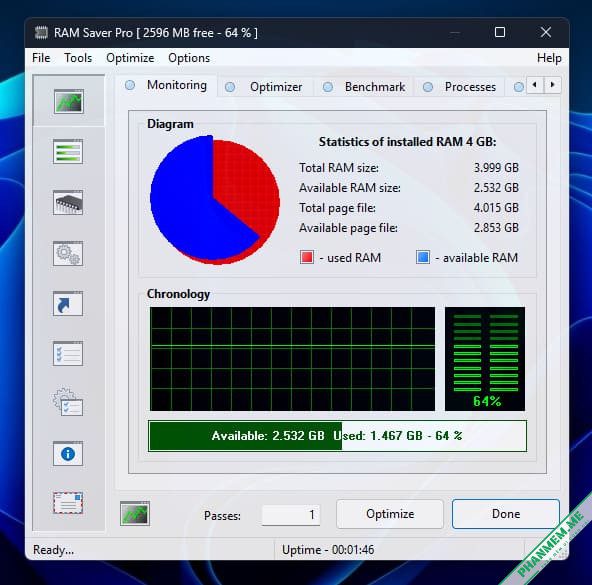Select the shortcut arrow sidebar icon

point(68,303)
